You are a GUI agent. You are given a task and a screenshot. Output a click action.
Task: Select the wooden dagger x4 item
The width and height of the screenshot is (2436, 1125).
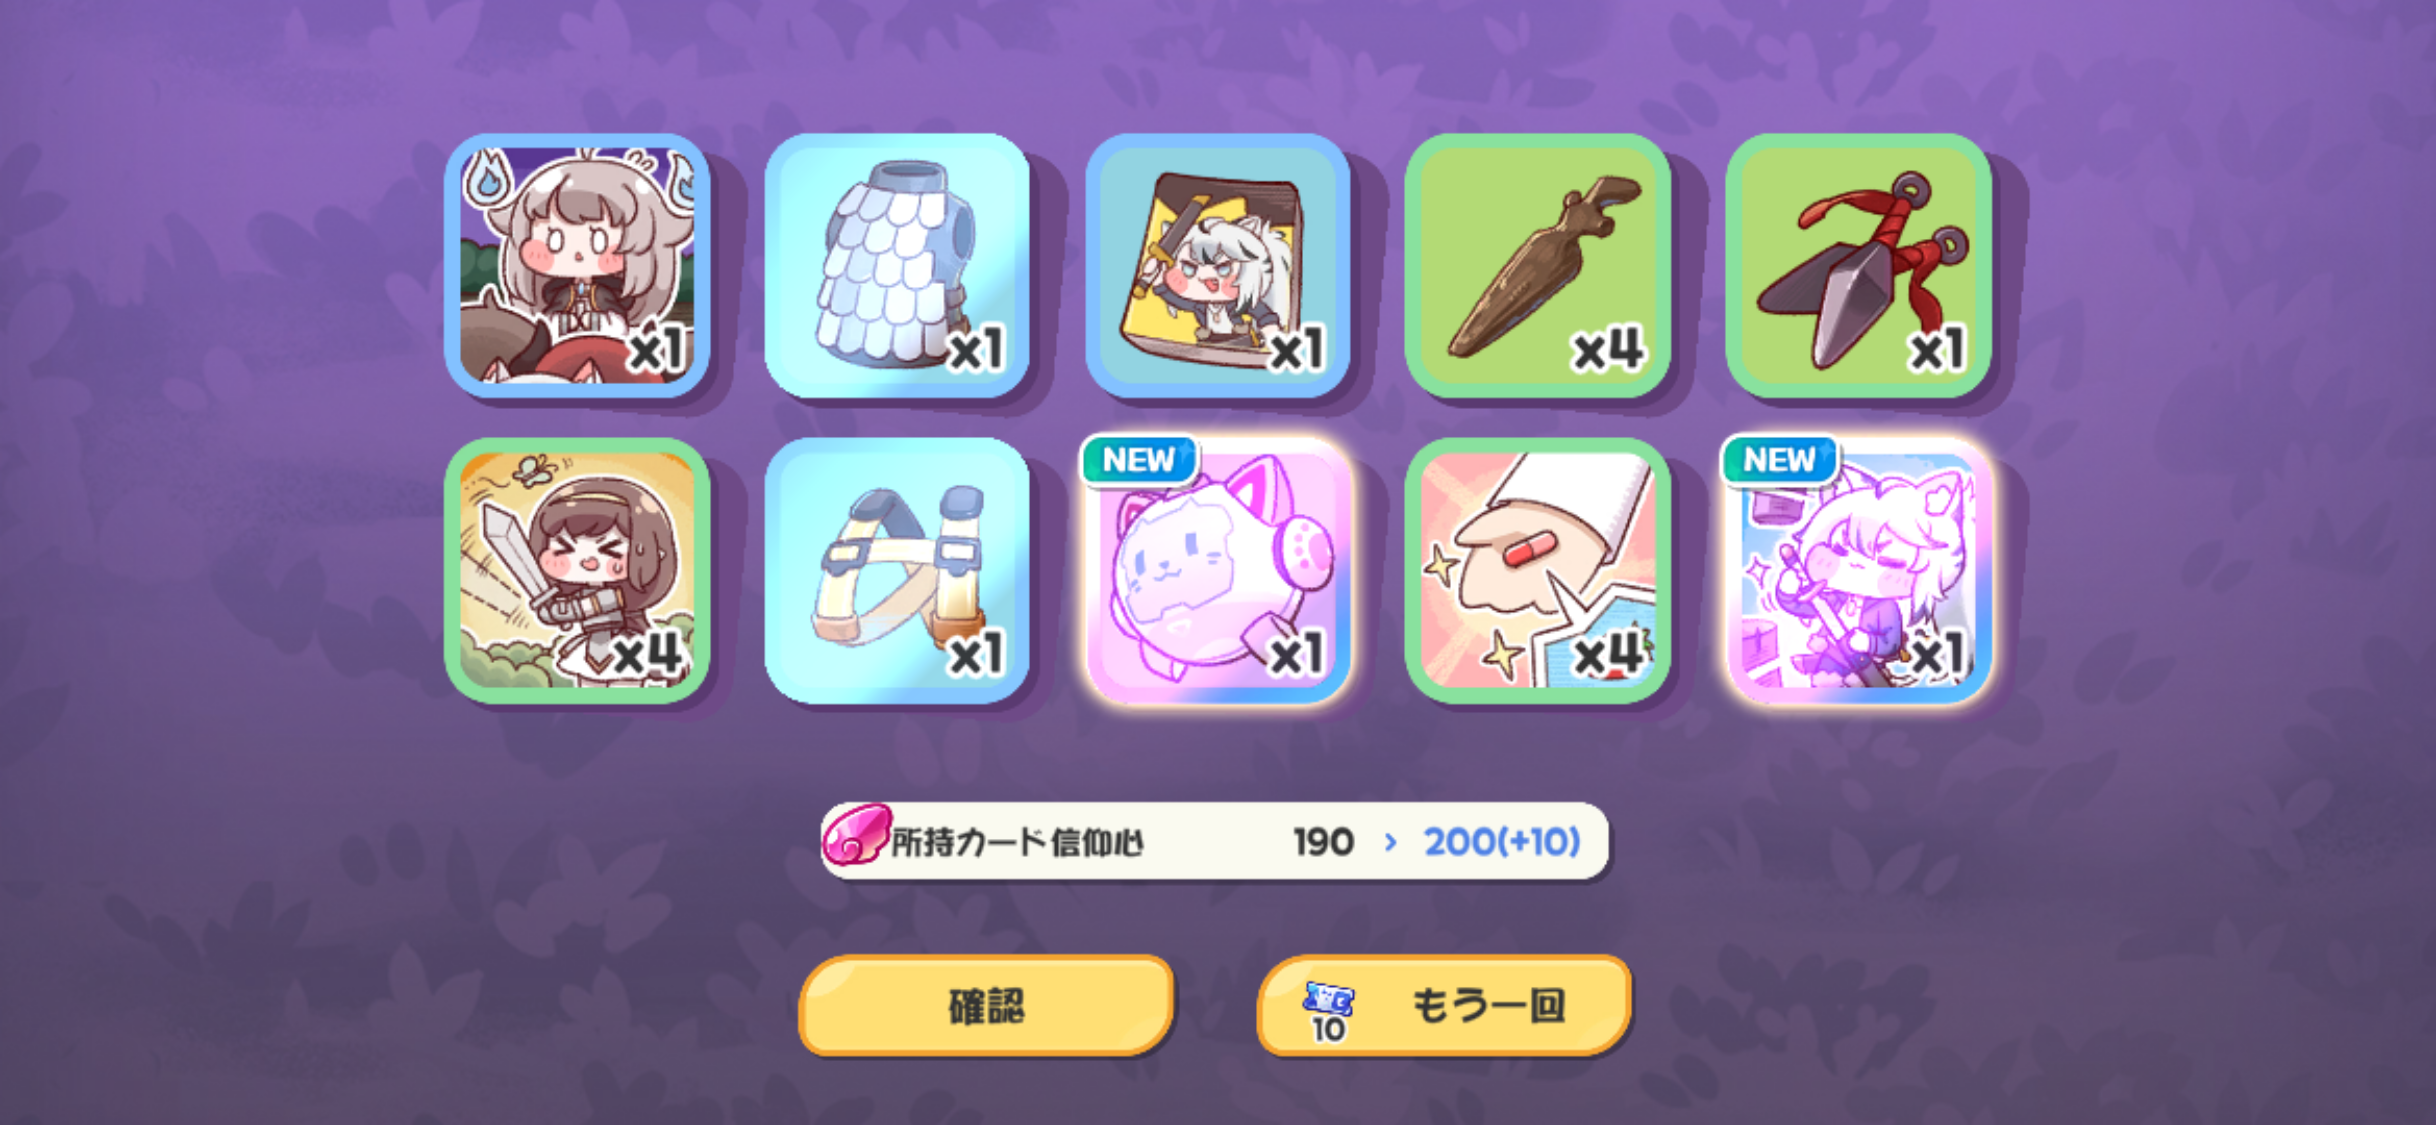[x=1537, y=266]
